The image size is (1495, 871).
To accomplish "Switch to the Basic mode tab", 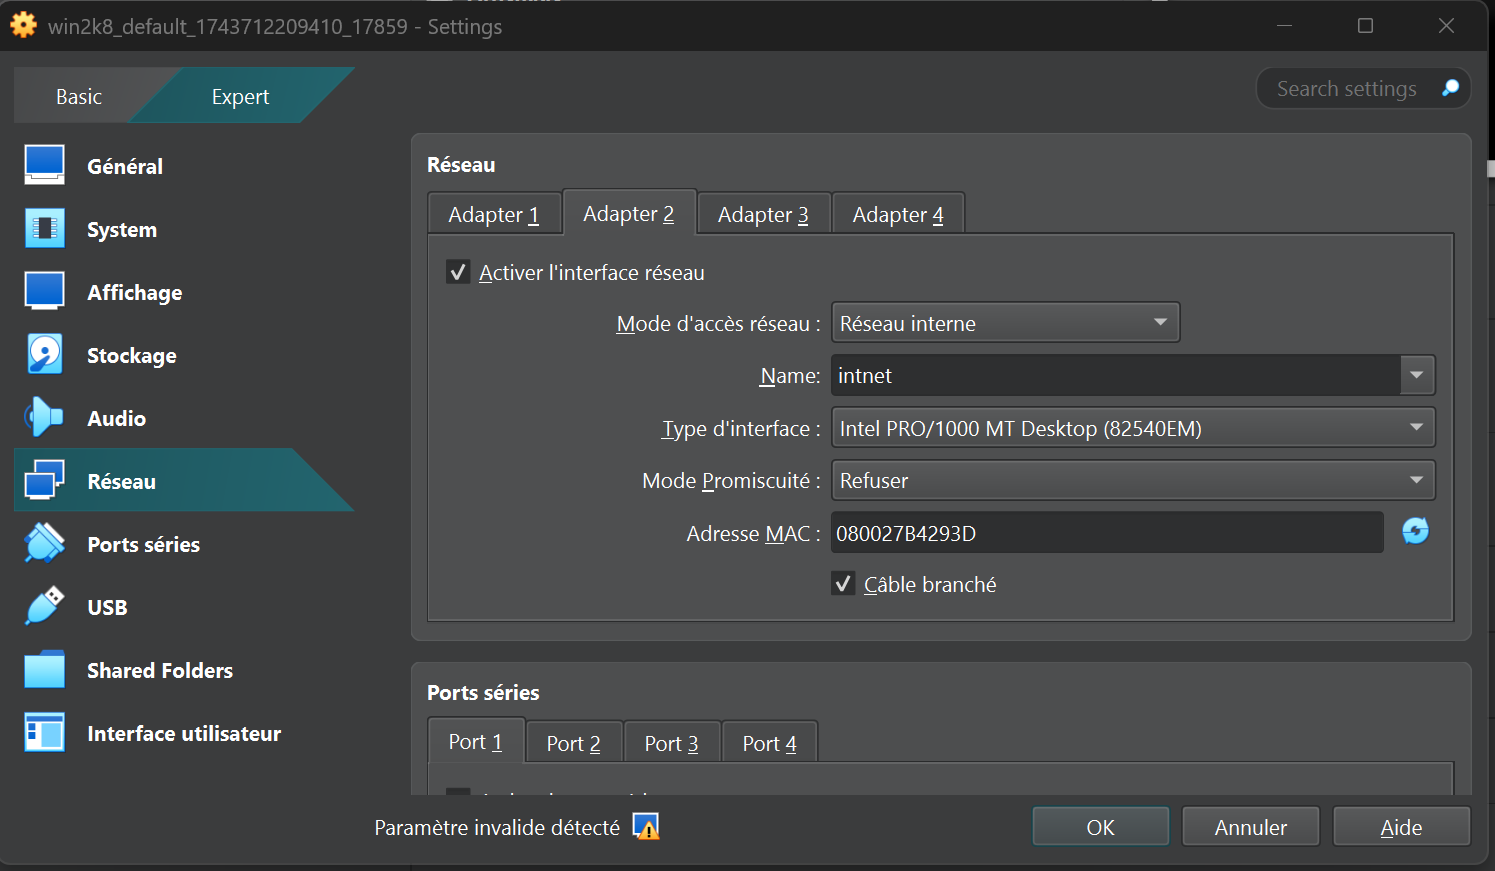I will pyautogui.click(x=79, y=97).
